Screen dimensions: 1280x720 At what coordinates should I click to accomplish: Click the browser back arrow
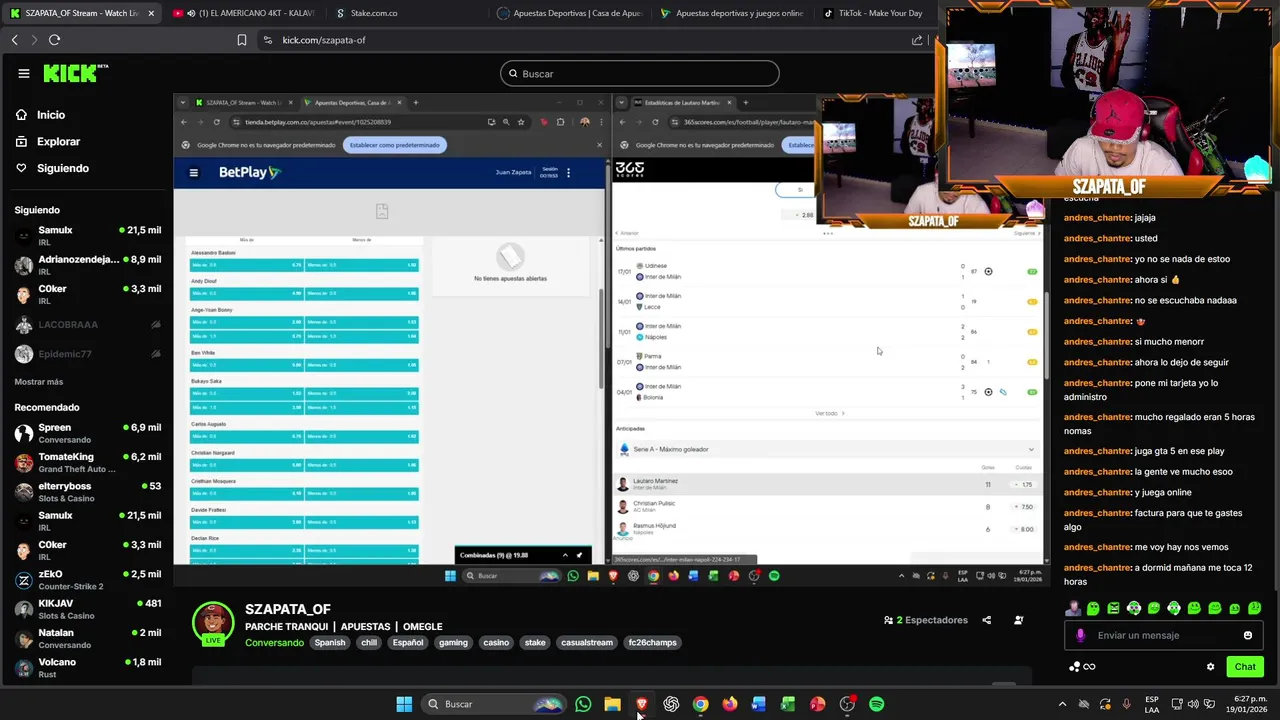(x=14, y=40)
